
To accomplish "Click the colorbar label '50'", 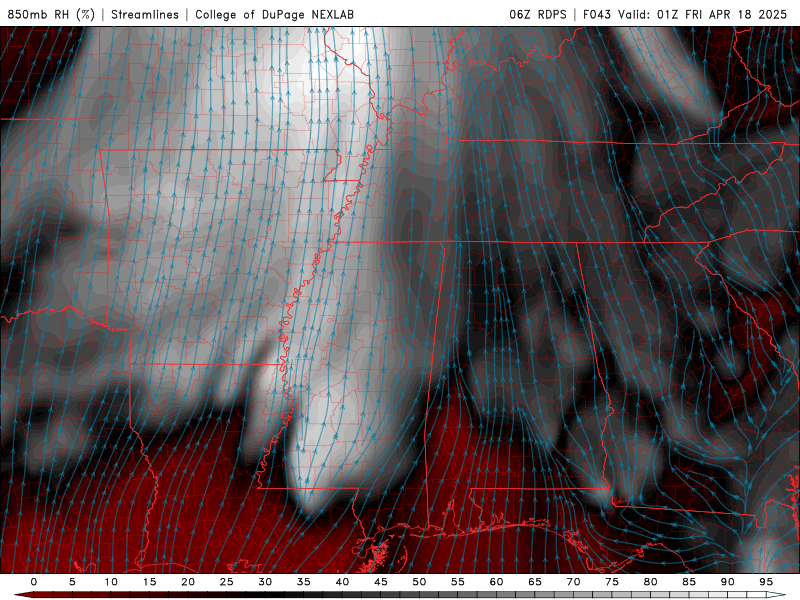I will click(x=419, y=582).
